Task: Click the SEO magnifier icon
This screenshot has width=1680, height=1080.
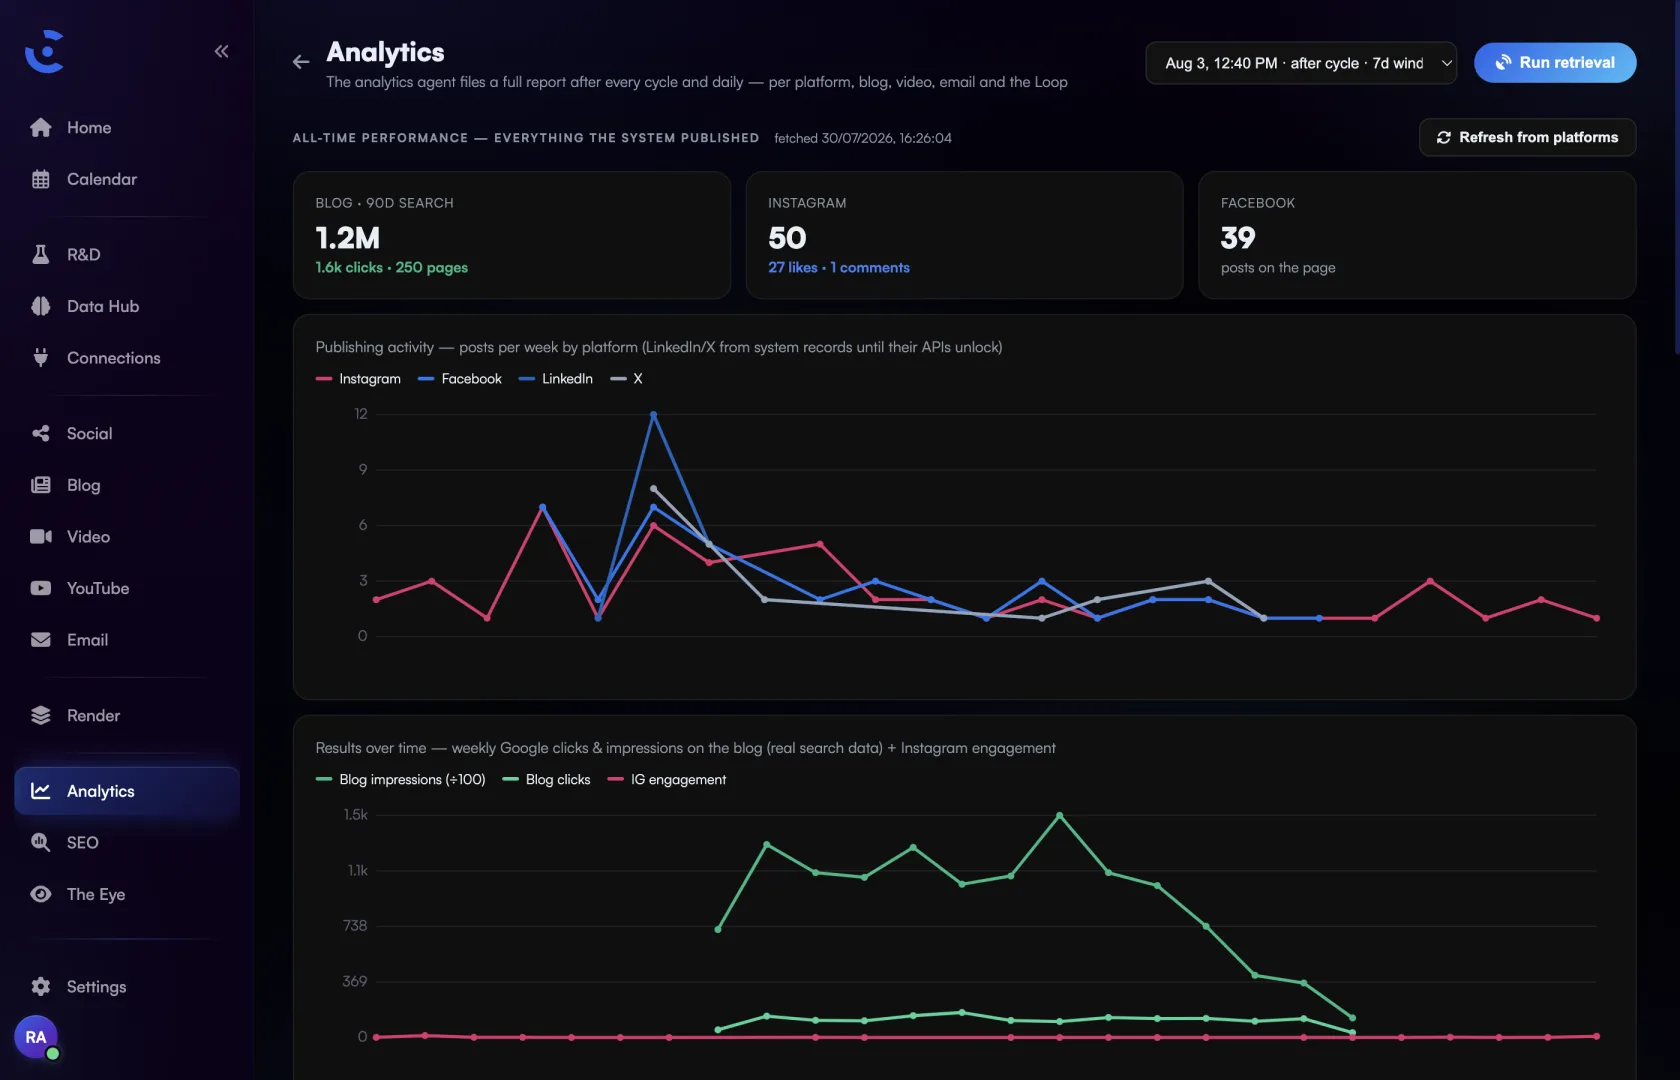Action: (x=41, y=842)
